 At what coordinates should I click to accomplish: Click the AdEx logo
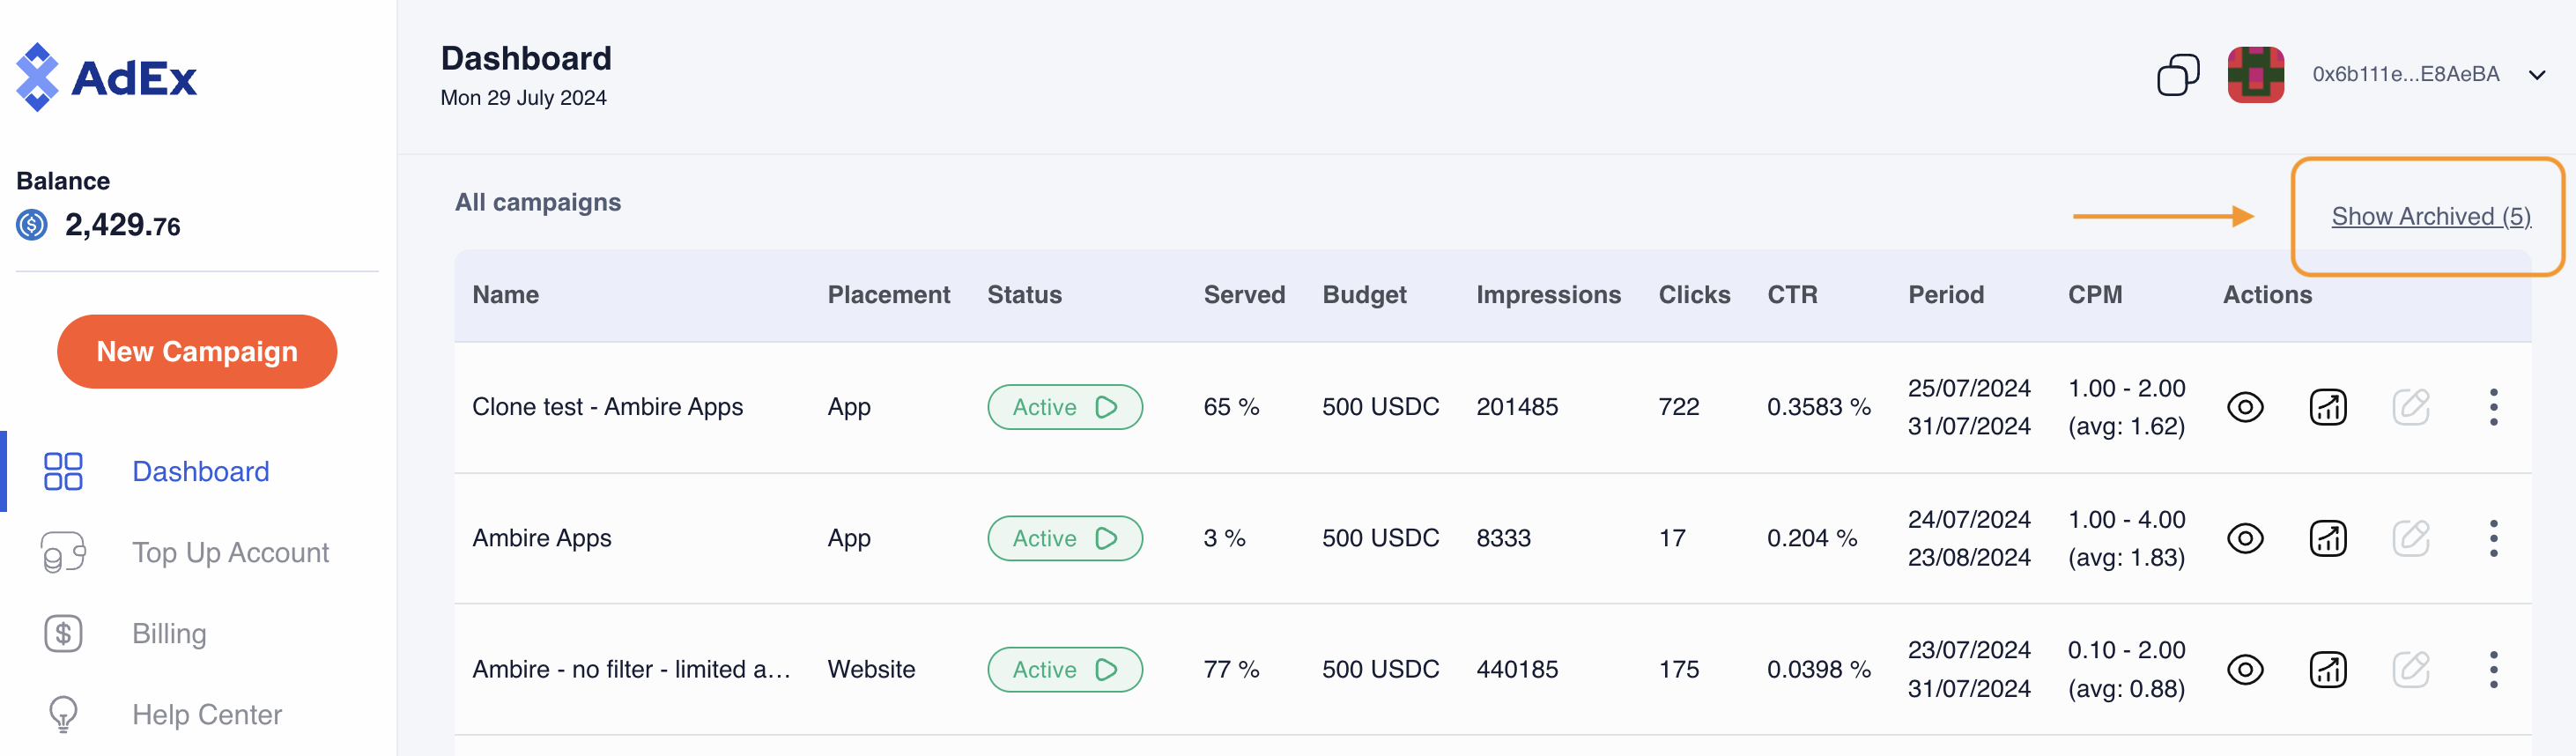(107, 77)
